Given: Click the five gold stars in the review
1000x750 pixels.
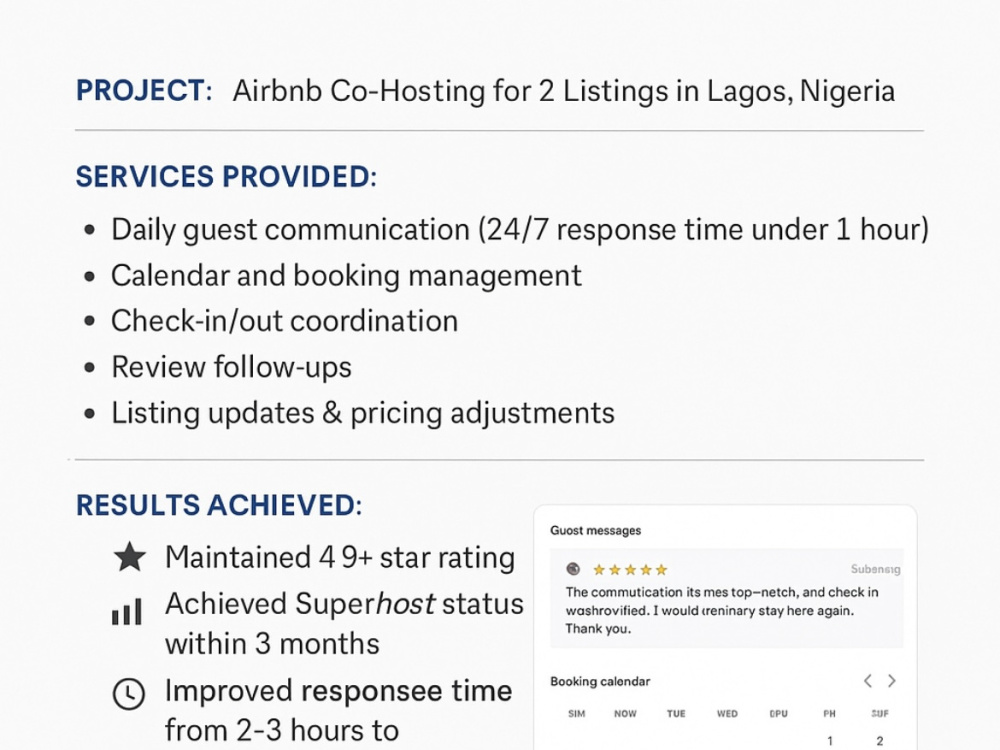Looking at the screenshot, I should 630,570.
